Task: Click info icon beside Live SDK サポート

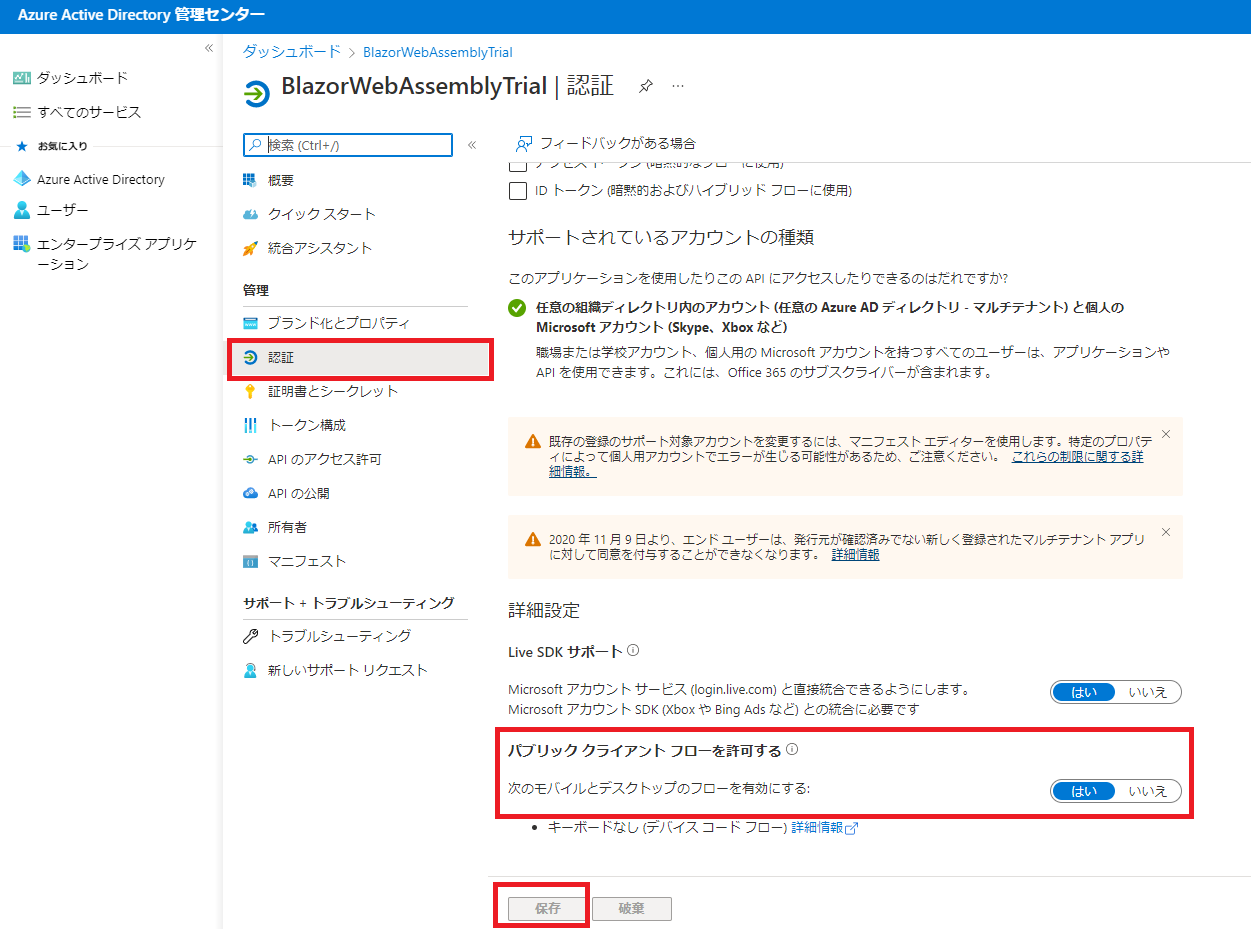Action: [x=633, y=650]
